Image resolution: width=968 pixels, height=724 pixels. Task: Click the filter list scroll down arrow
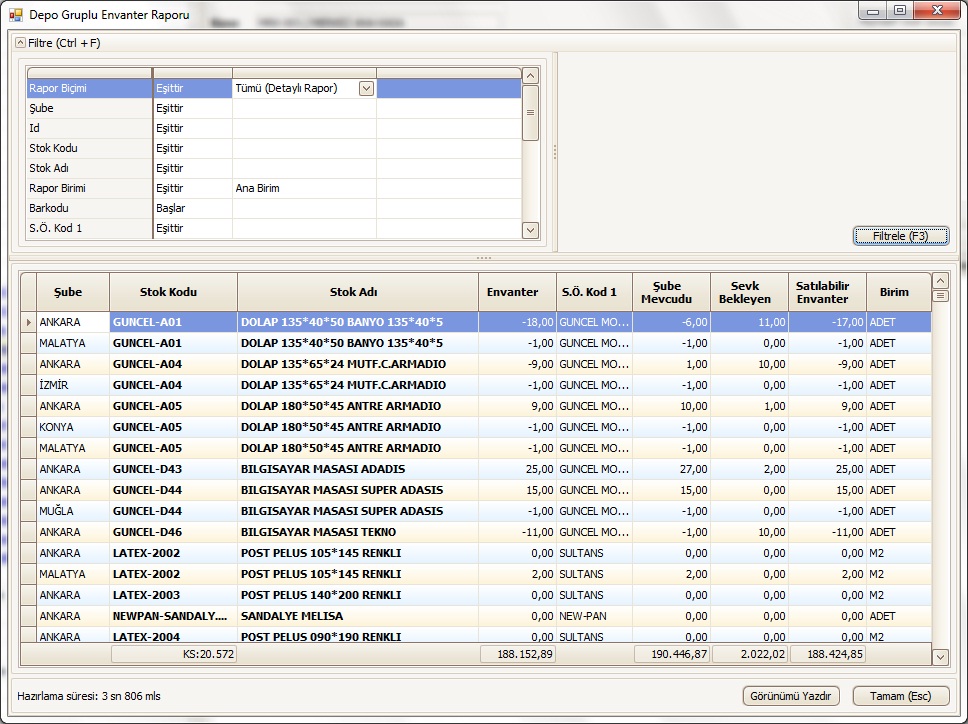coord(530,230)
